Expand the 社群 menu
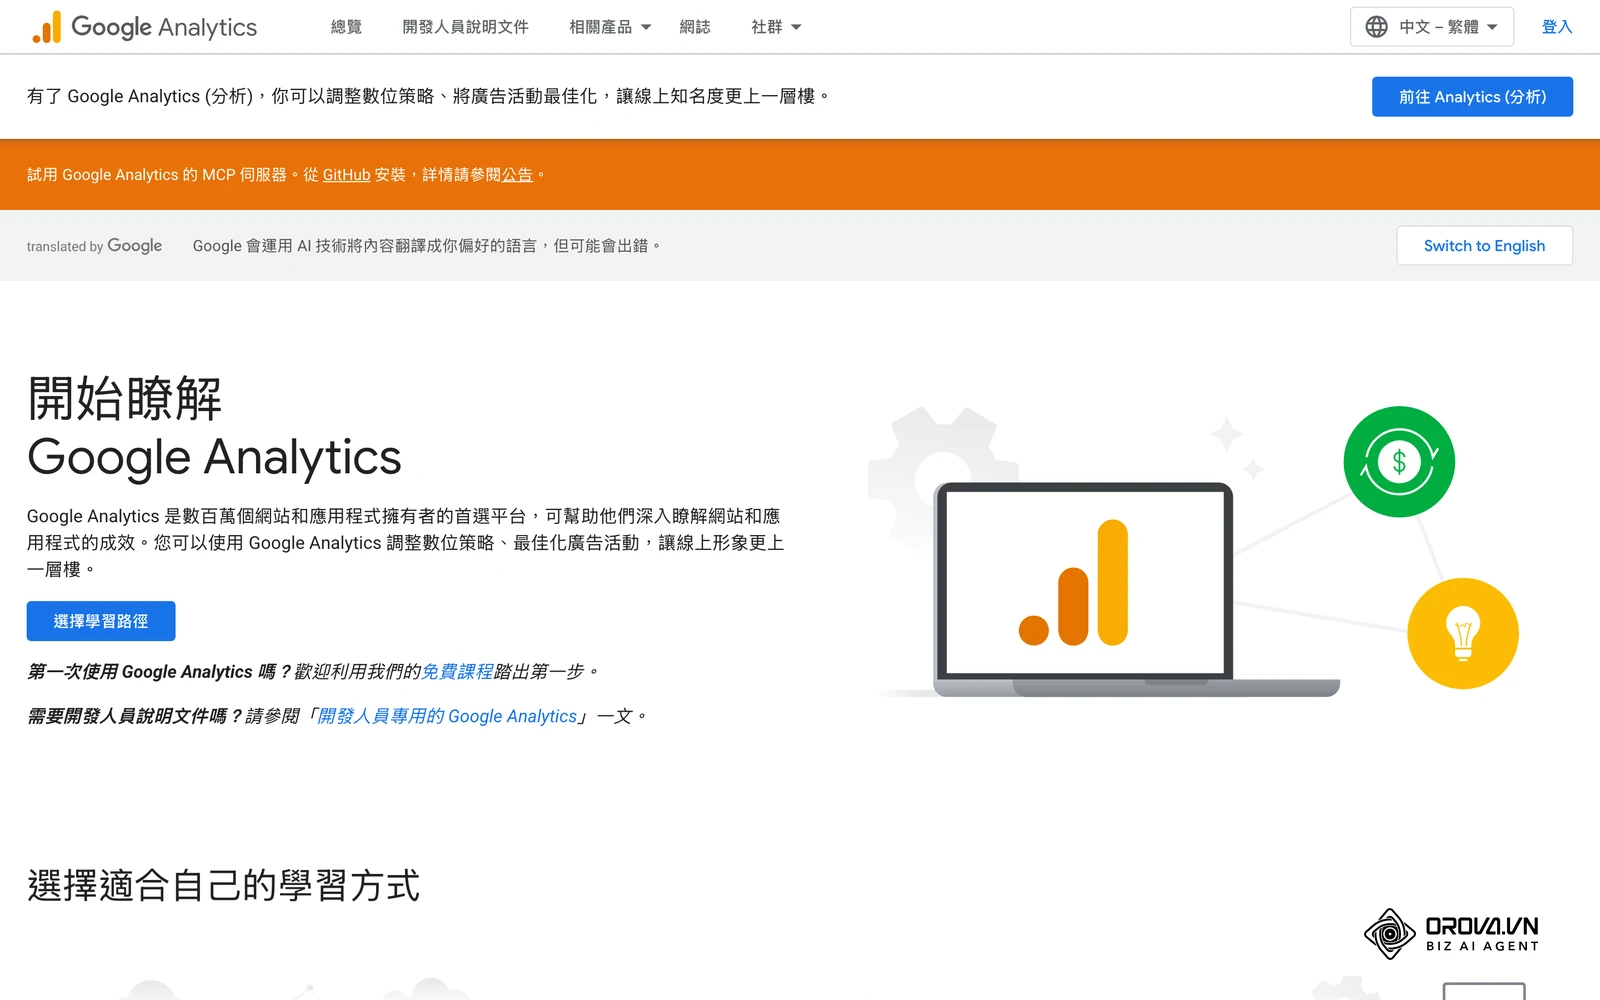Viewport: 1600px width, 1000px height. click(776, 27)
